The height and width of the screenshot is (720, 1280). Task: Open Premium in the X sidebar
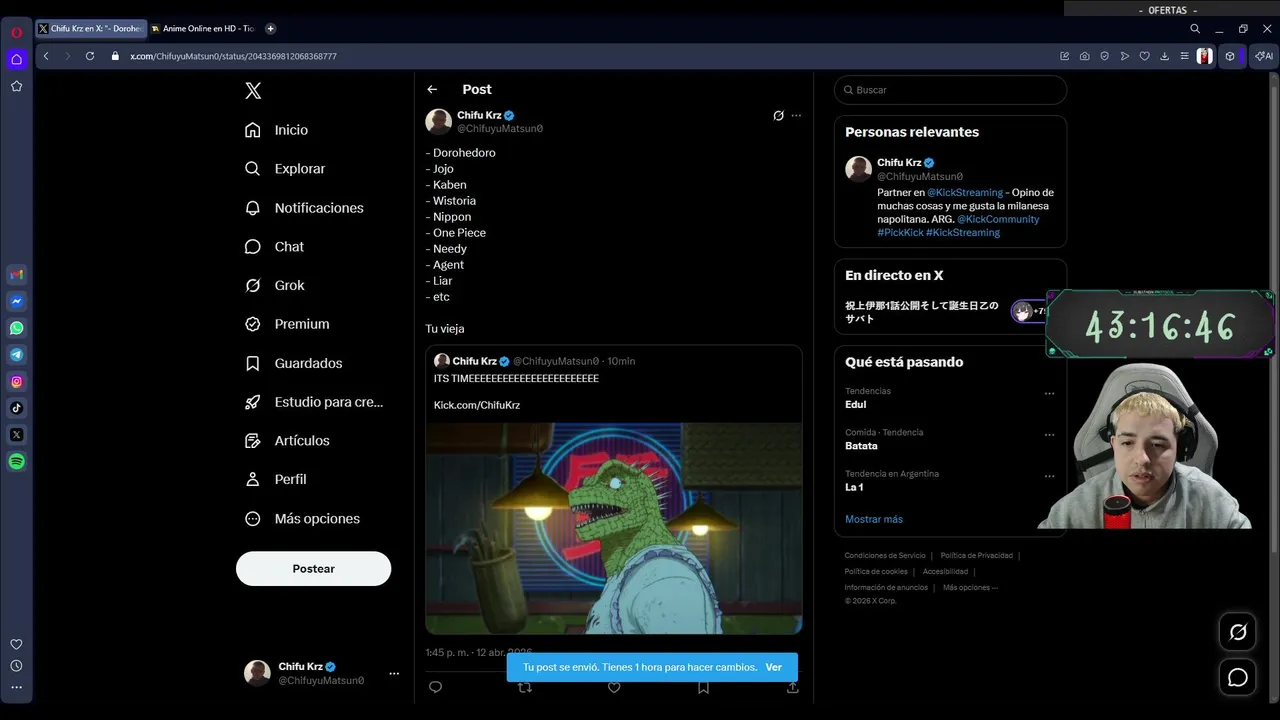(287, 324)
